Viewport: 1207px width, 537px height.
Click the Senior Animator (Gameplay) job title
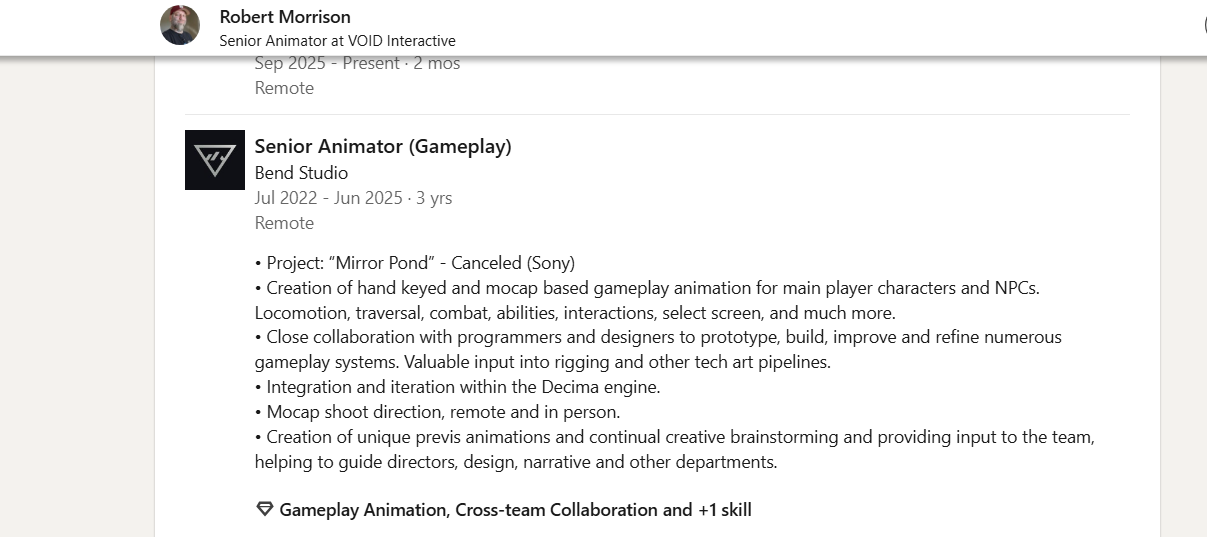tap(383, 147)
